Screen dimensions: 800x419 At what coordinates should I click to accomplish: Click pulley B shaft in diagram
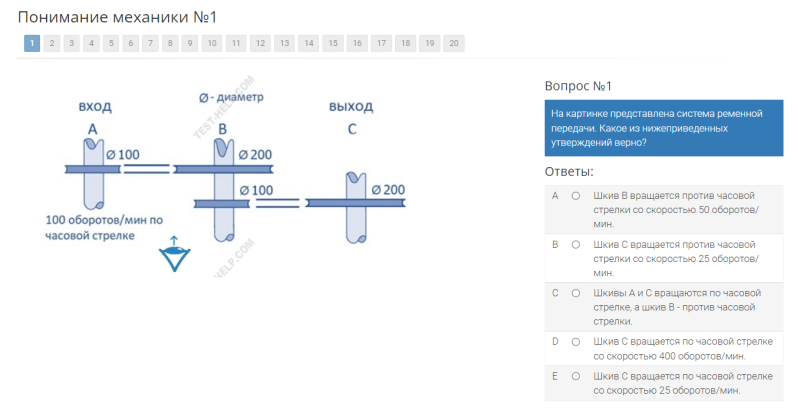(224, 190)
